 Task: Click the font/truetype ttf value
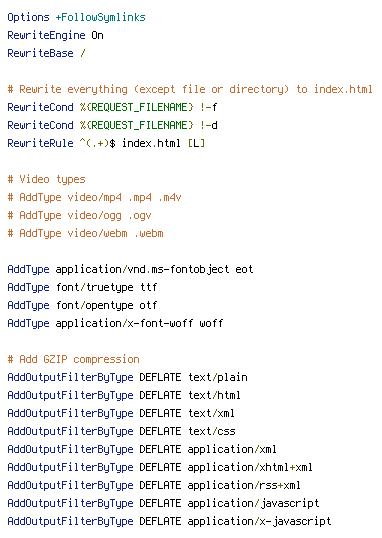coord(106,288)
